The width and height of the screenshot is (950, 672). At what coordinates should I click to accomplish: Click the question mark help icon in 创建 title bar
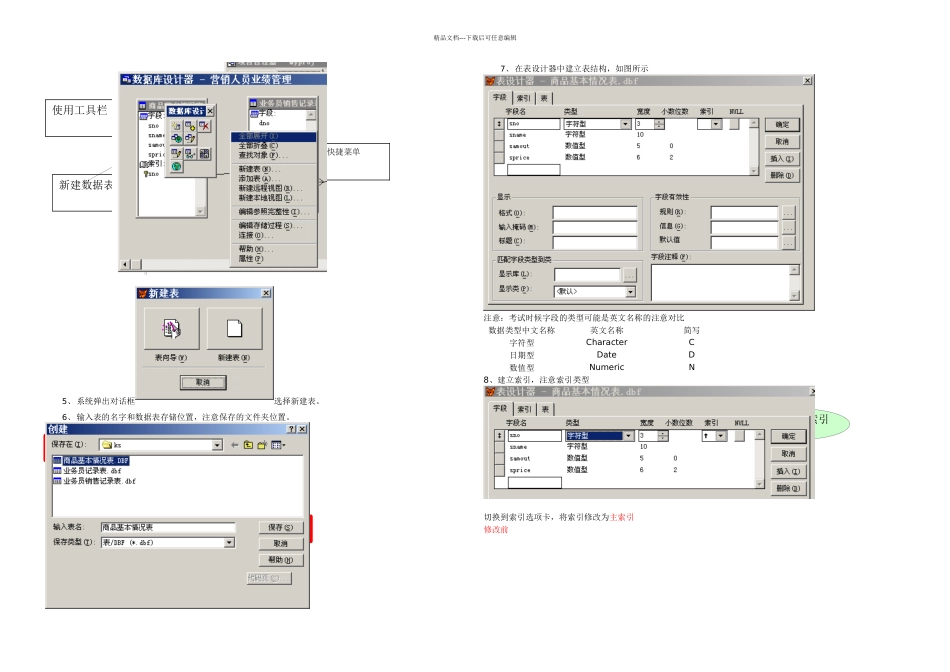click(x=291, y=429)
